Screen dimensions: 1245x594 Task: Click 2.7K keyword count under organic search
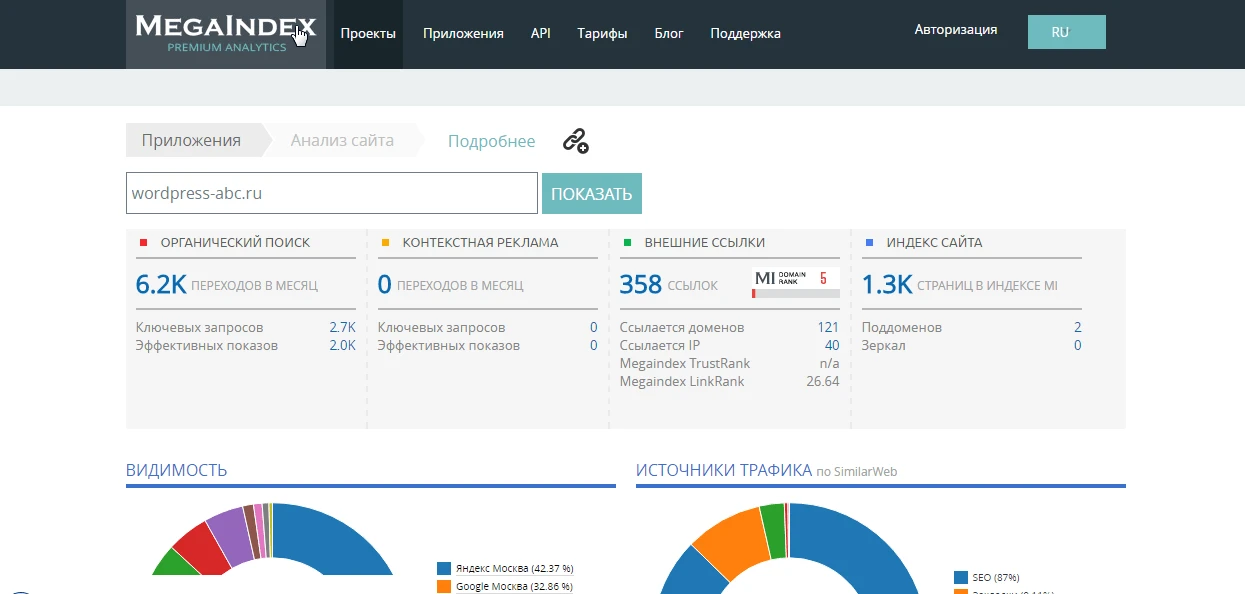coord(342,327)
